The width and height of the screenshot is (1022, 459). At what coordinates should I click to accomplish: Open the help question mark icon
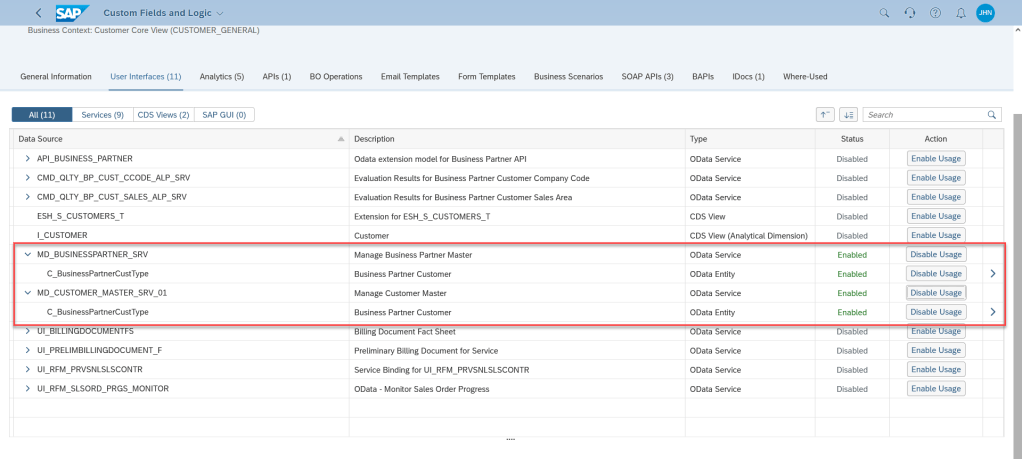click(x=935, y=13)
